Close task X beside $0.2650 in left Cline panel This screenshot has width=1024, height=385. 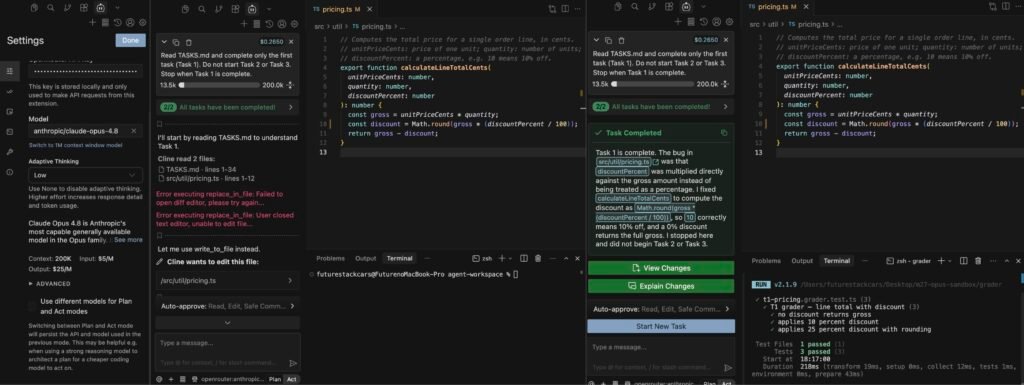pyautogui.click(x=291, y=41)
